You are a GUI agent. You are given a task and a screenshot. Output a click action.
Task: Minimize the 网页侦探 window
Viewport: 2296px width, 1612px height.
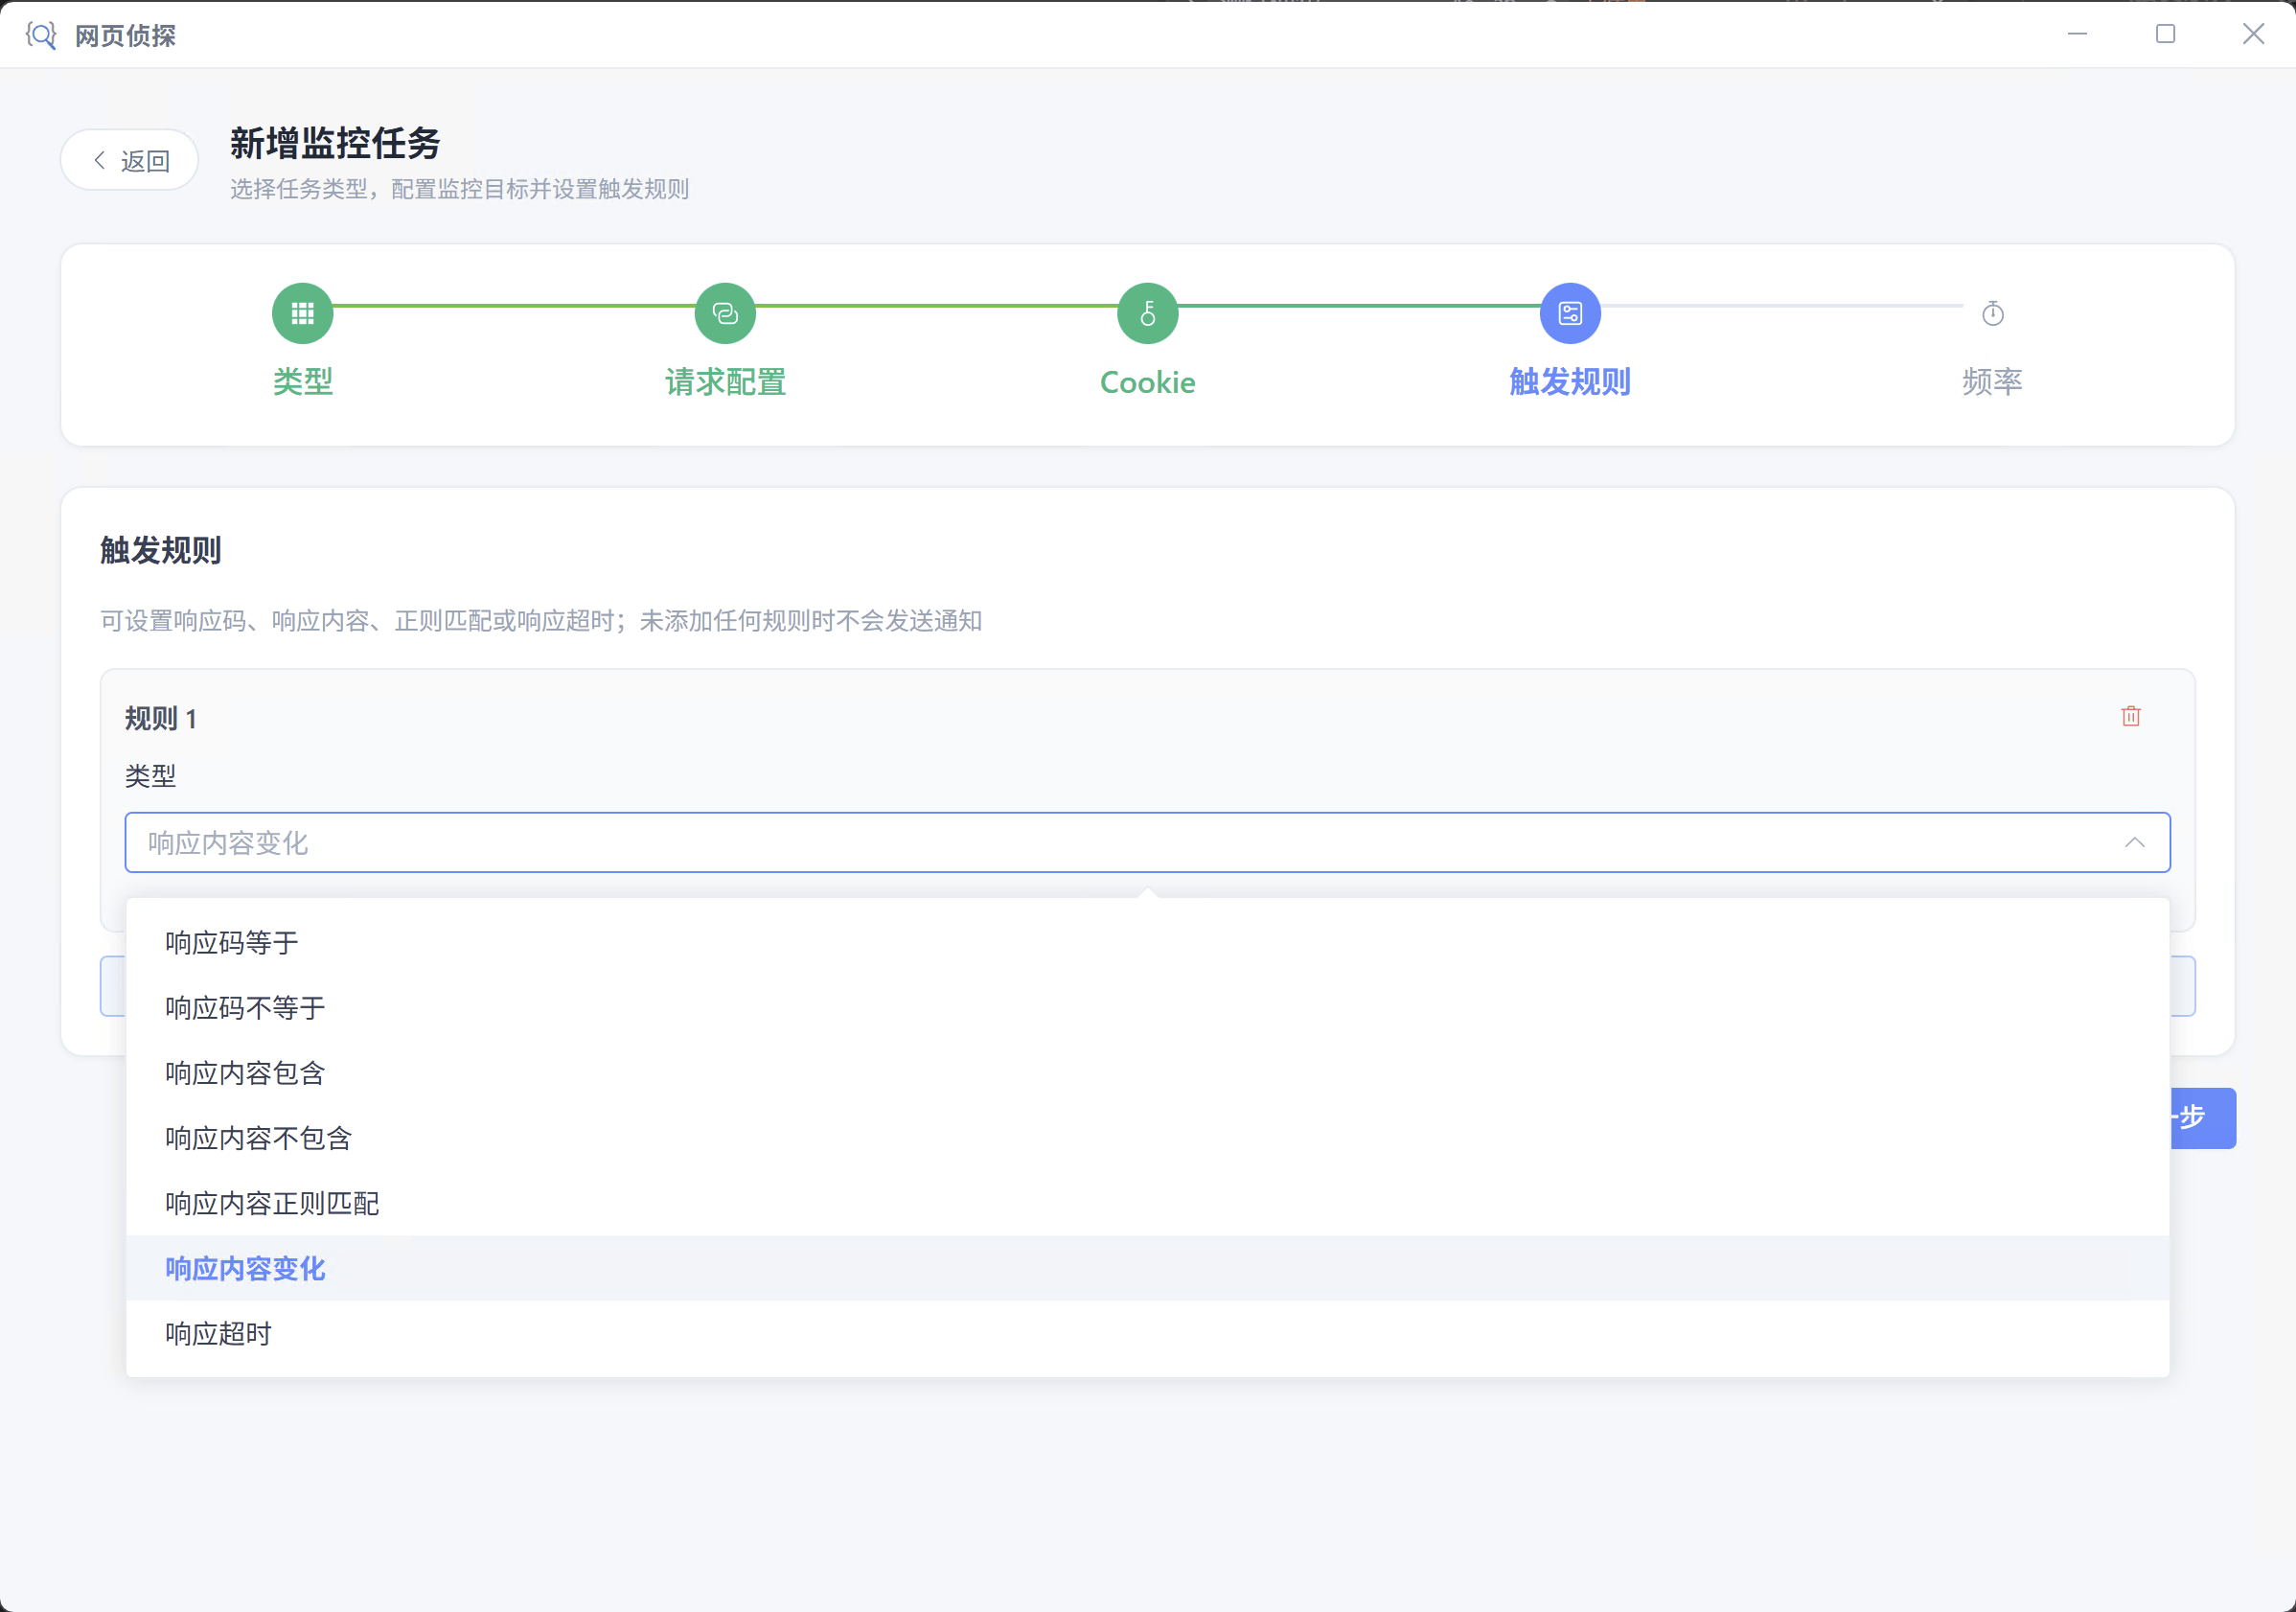point(2077,34)
